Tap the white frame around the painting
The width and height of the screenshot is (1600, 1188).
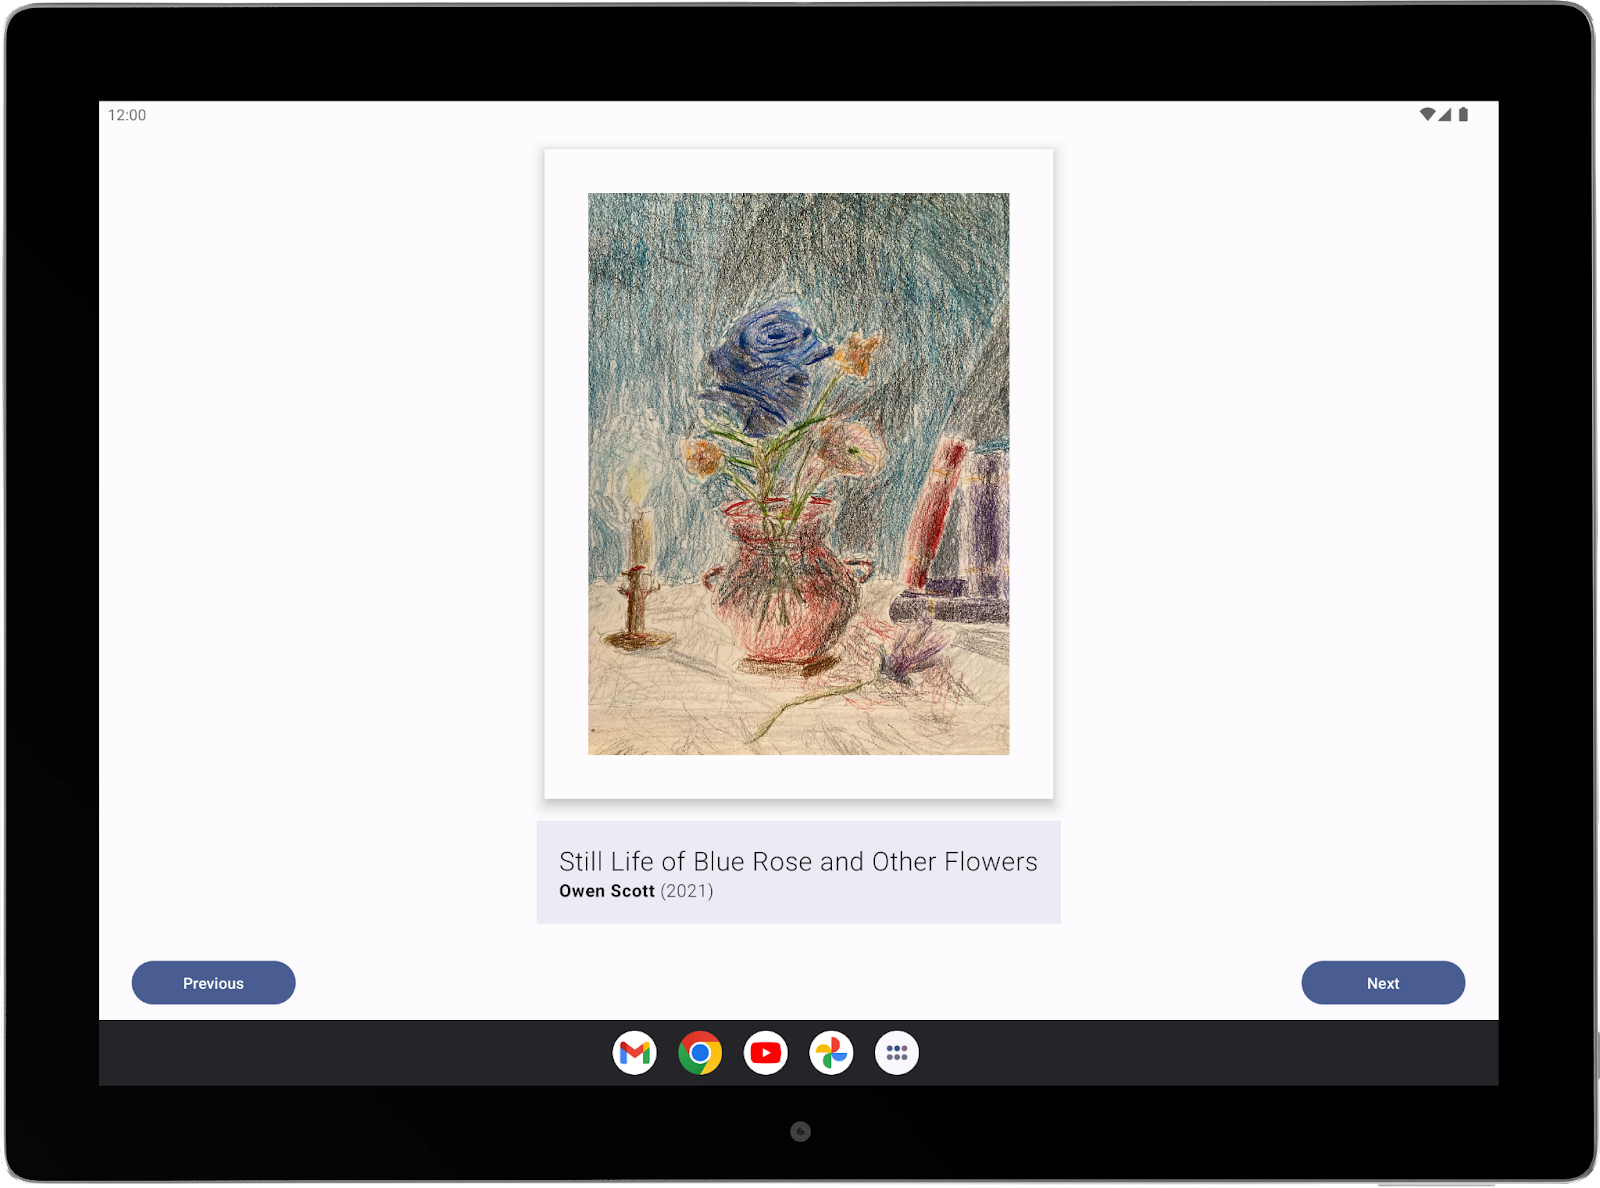tap(797, 170)
